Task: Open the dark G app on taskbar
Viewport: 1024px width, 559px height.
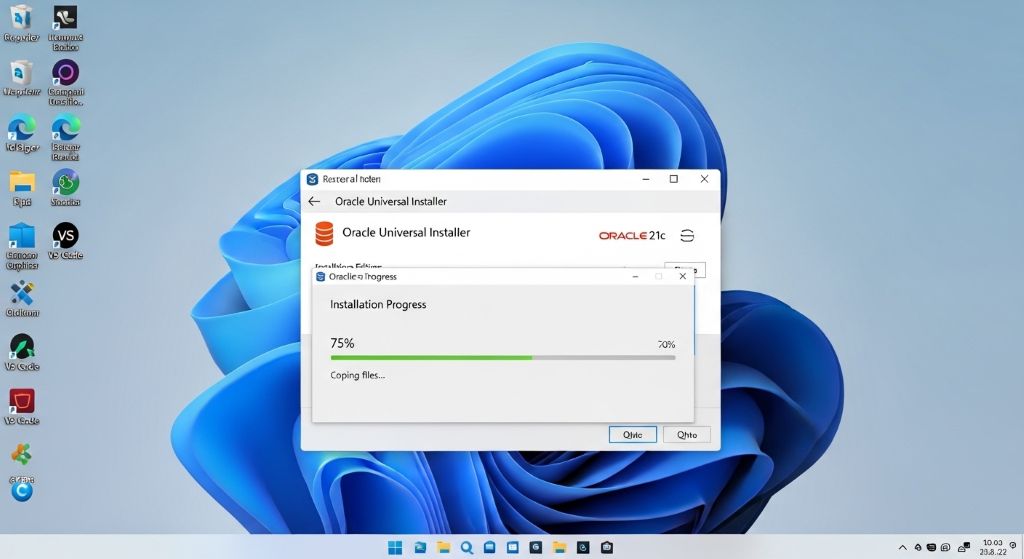Action: 536,547
